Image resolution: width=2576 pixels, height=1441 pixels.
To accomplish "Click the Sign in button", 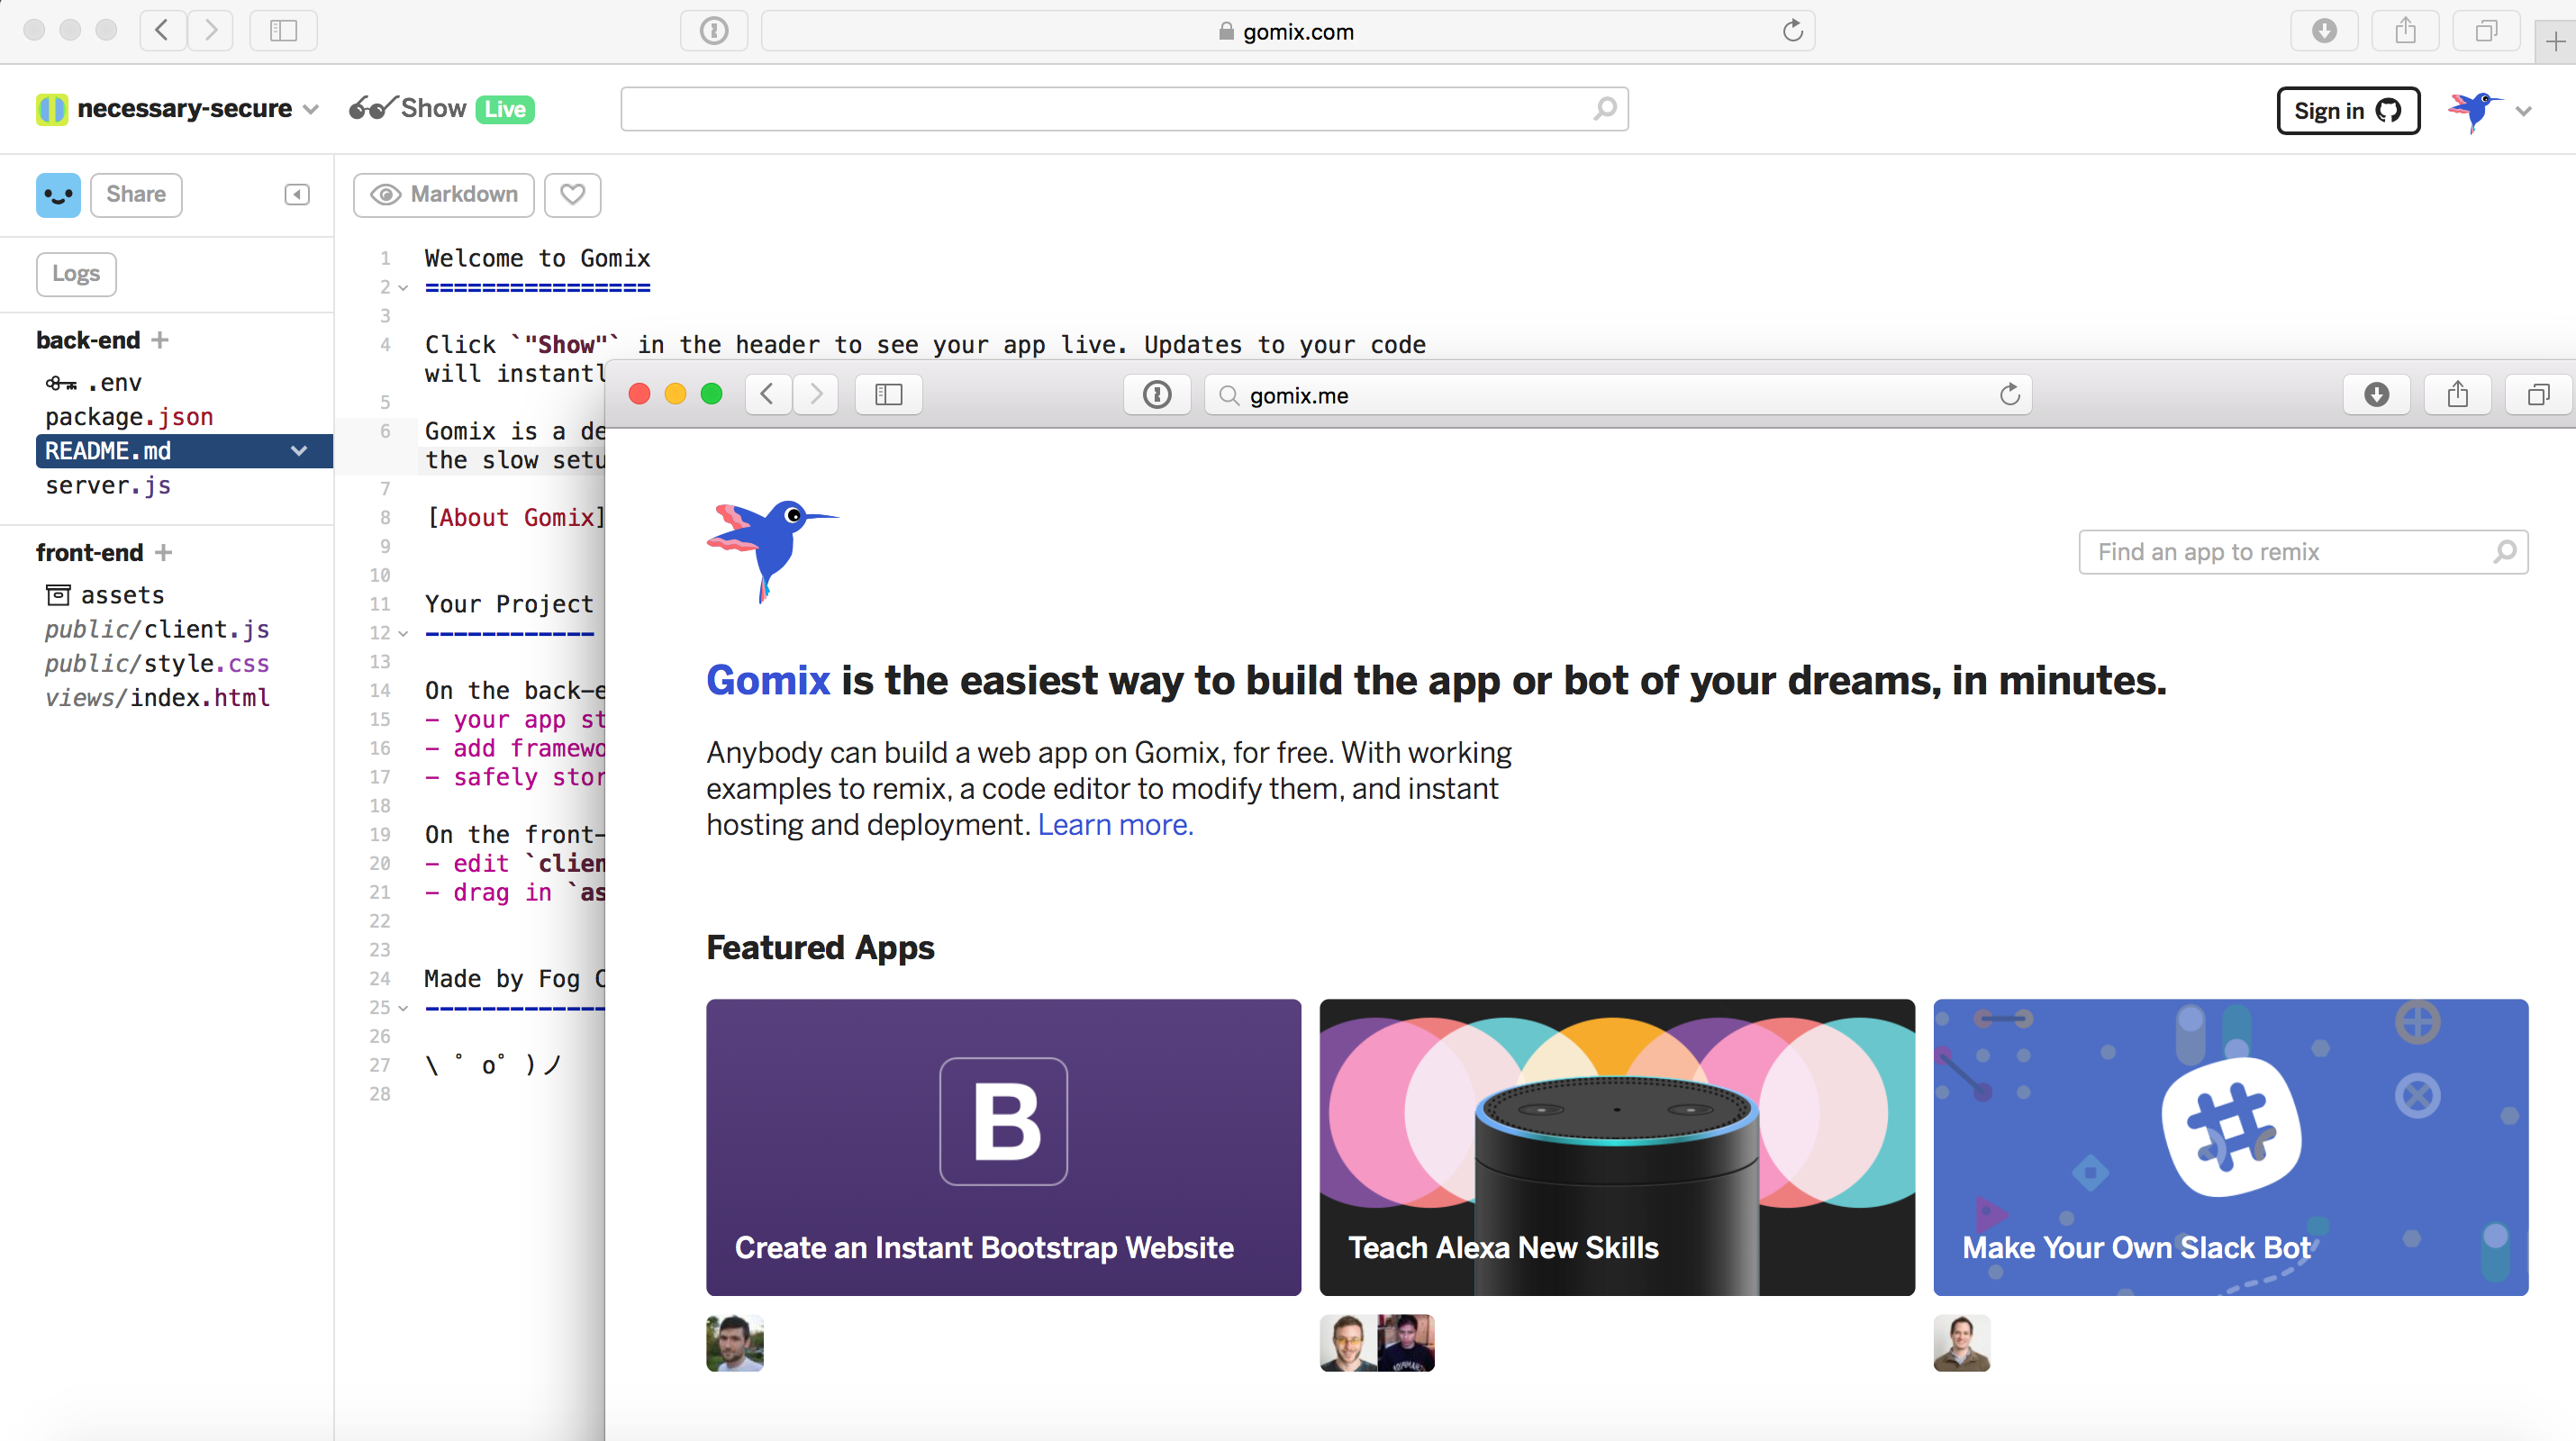I will (2346, 110).
